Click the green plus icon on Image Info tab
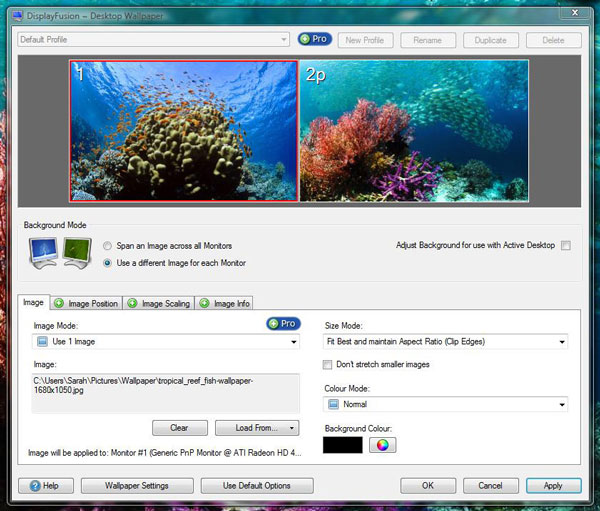The image size is (600, 511). (205, 304)
